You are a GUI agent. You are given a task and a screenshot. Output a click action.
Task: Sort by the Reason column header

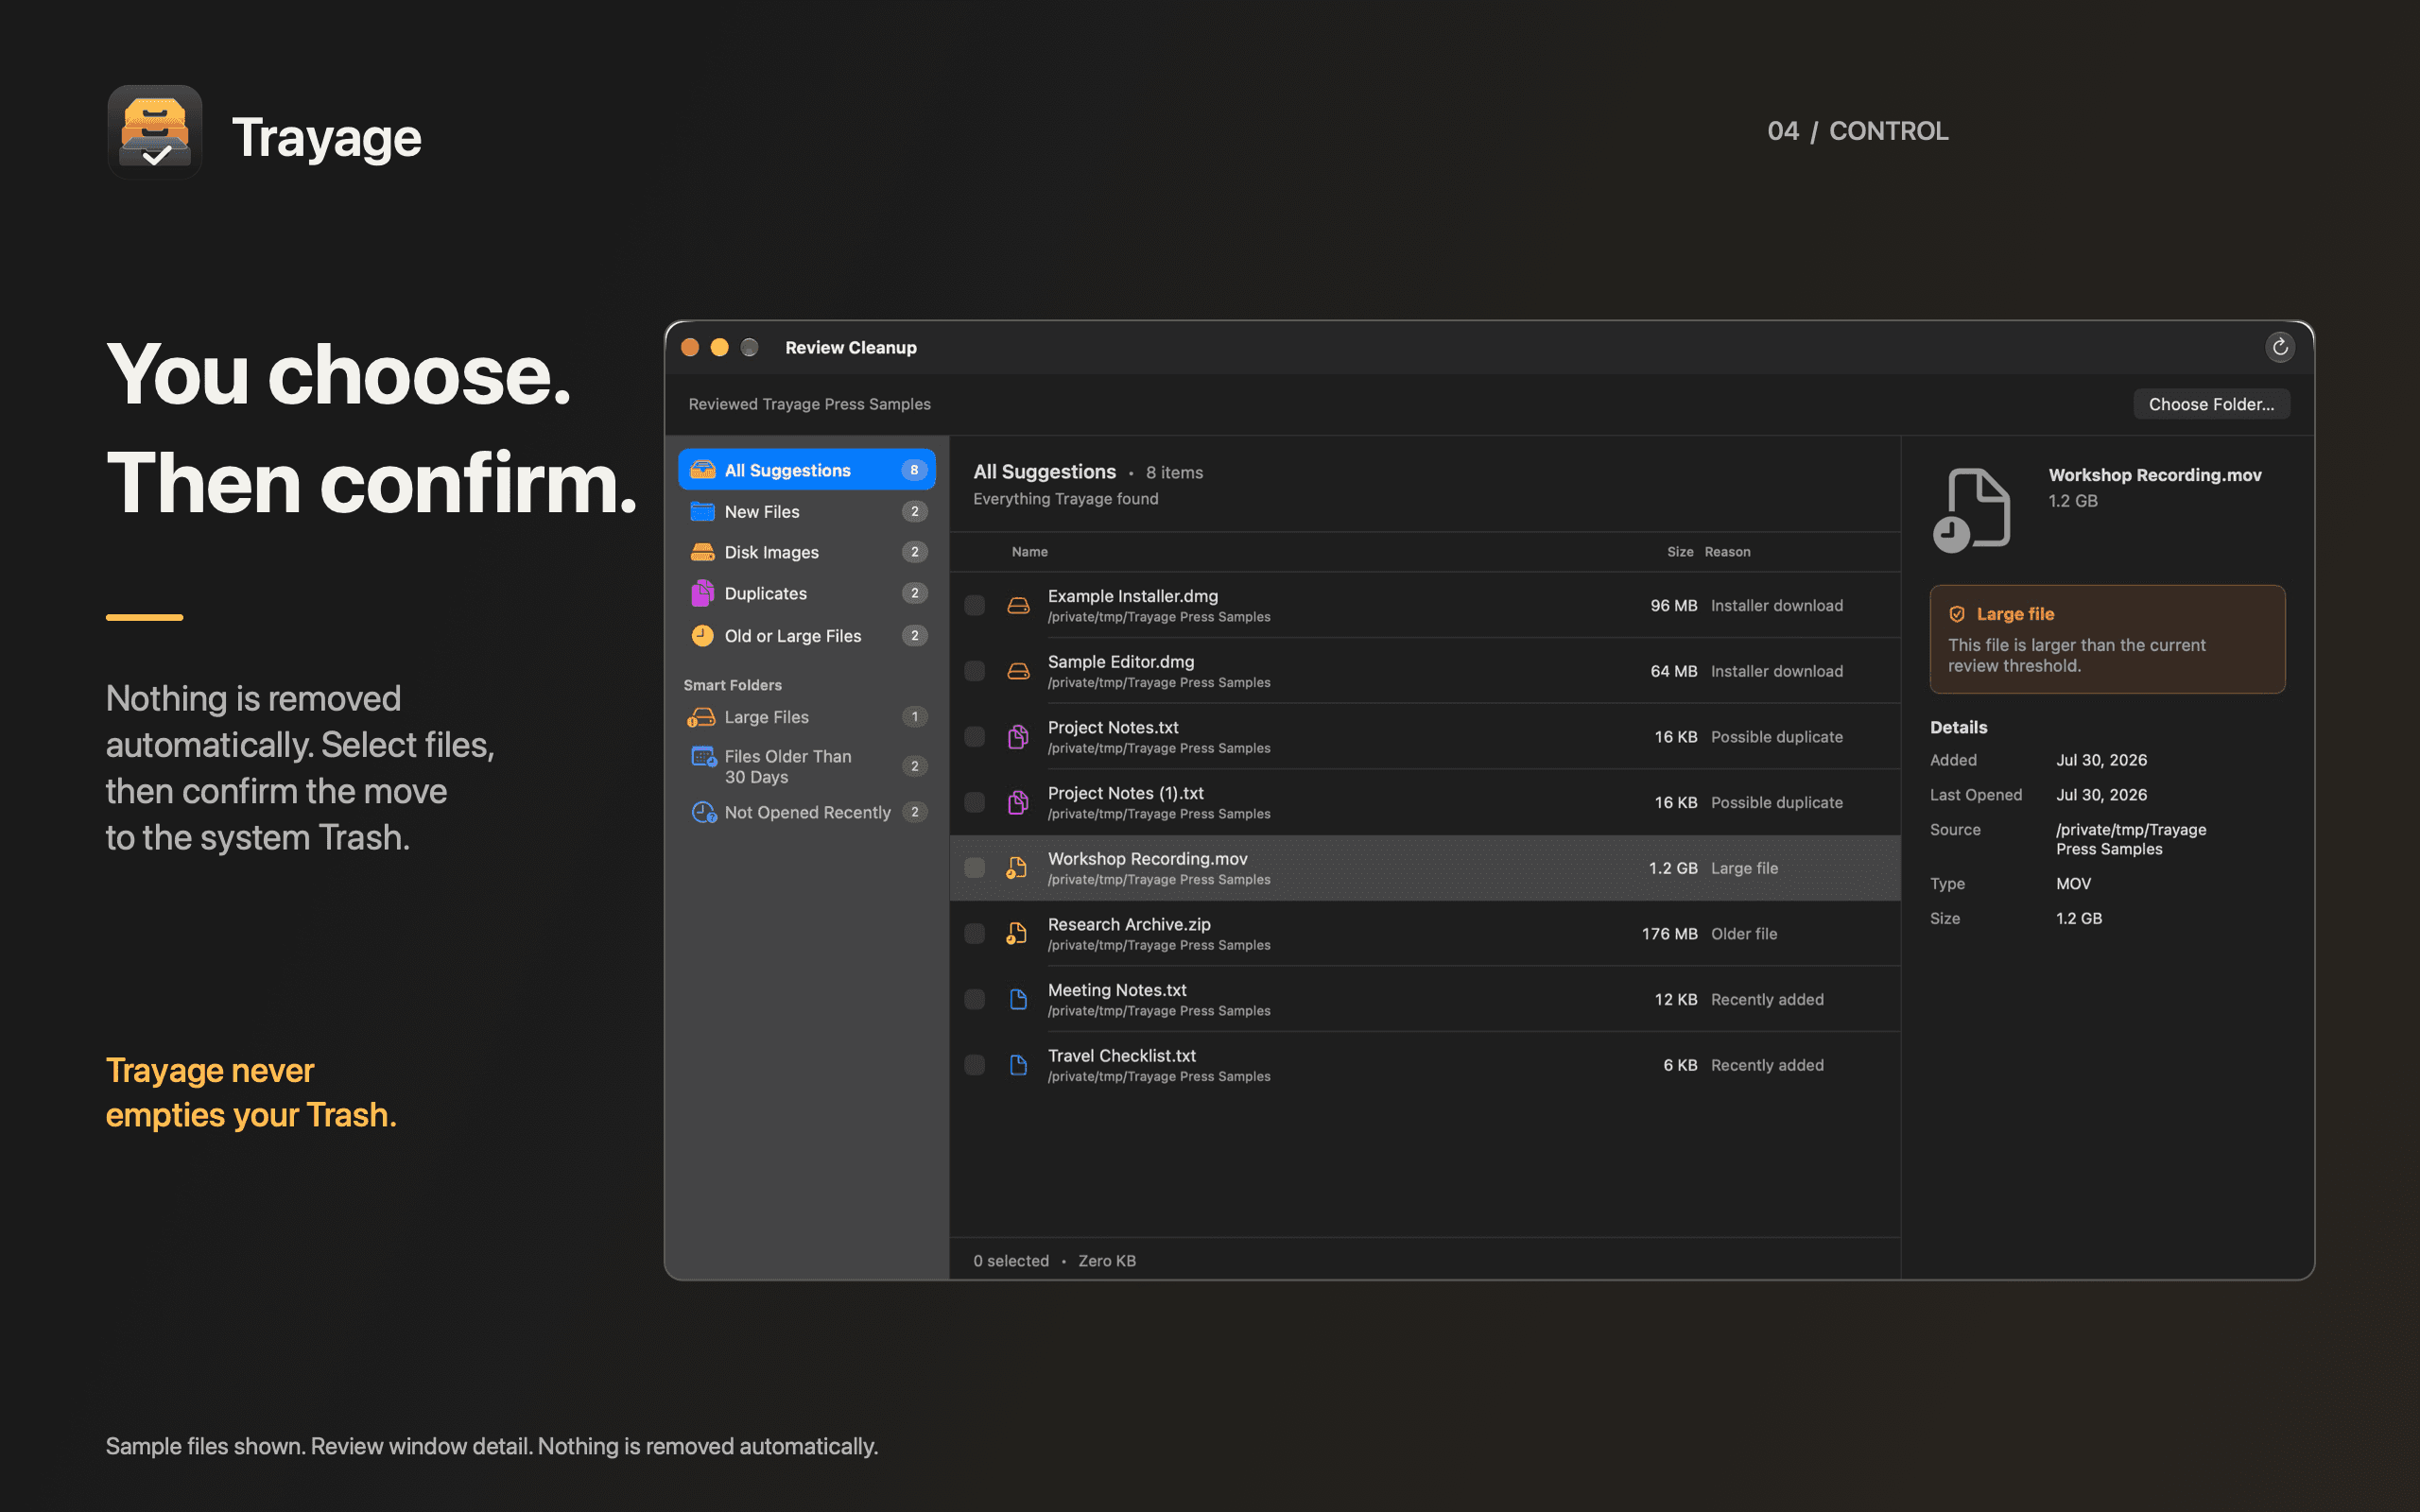coord(1727,552)
